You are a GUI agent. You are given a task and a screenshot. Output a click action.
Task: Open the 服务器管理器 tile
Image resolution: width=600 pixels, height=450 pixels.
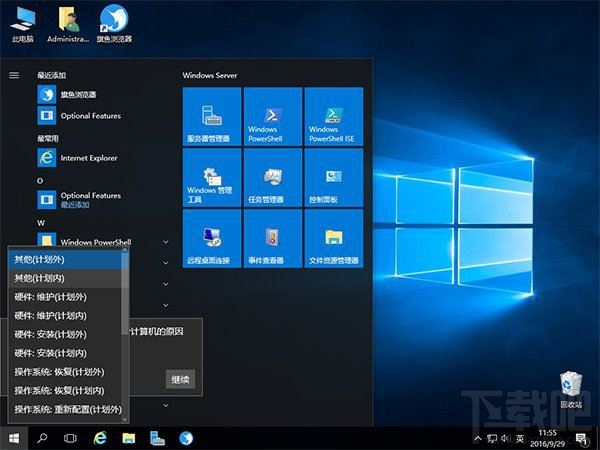(212, 116)
